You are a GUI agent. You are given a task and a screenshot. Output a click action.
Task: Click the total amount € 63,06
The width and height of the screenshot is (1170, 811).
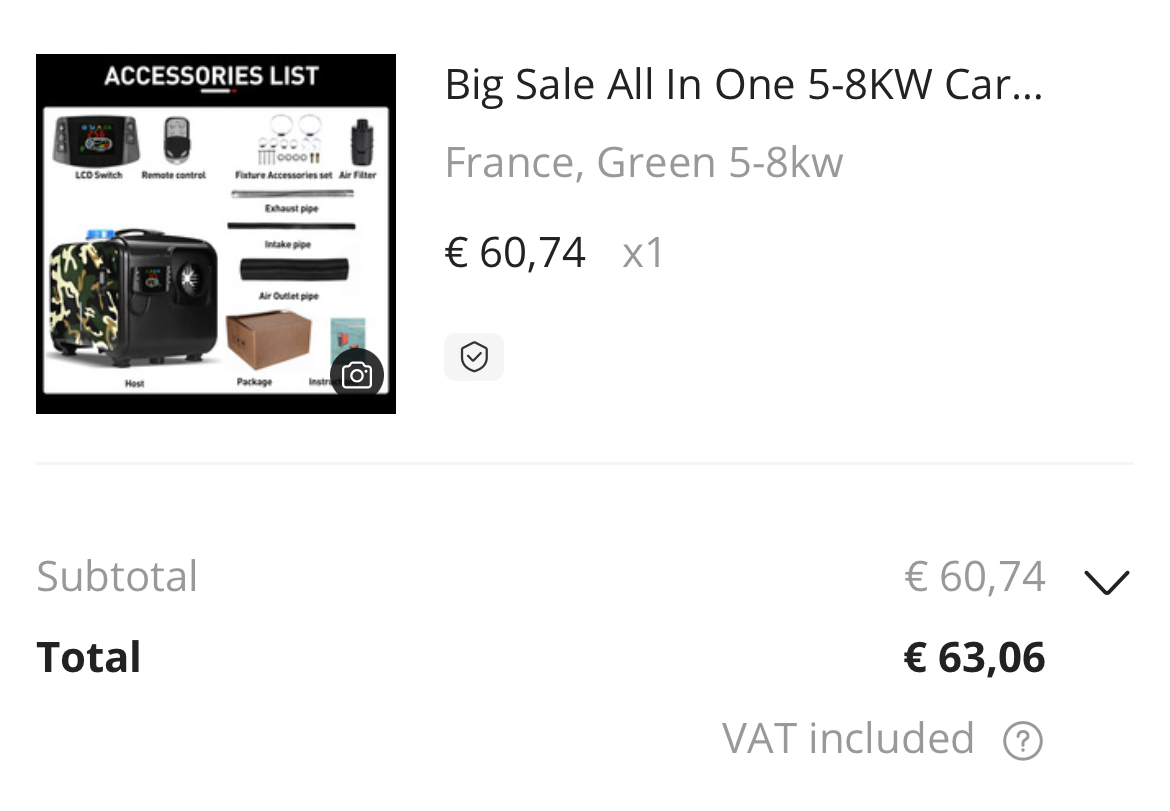[974, 658]
